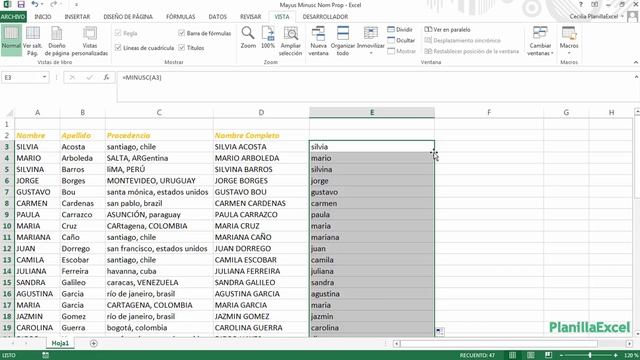Select the Hoja1 sheet tab
This screenshot has width=640, height=360.
60,343
